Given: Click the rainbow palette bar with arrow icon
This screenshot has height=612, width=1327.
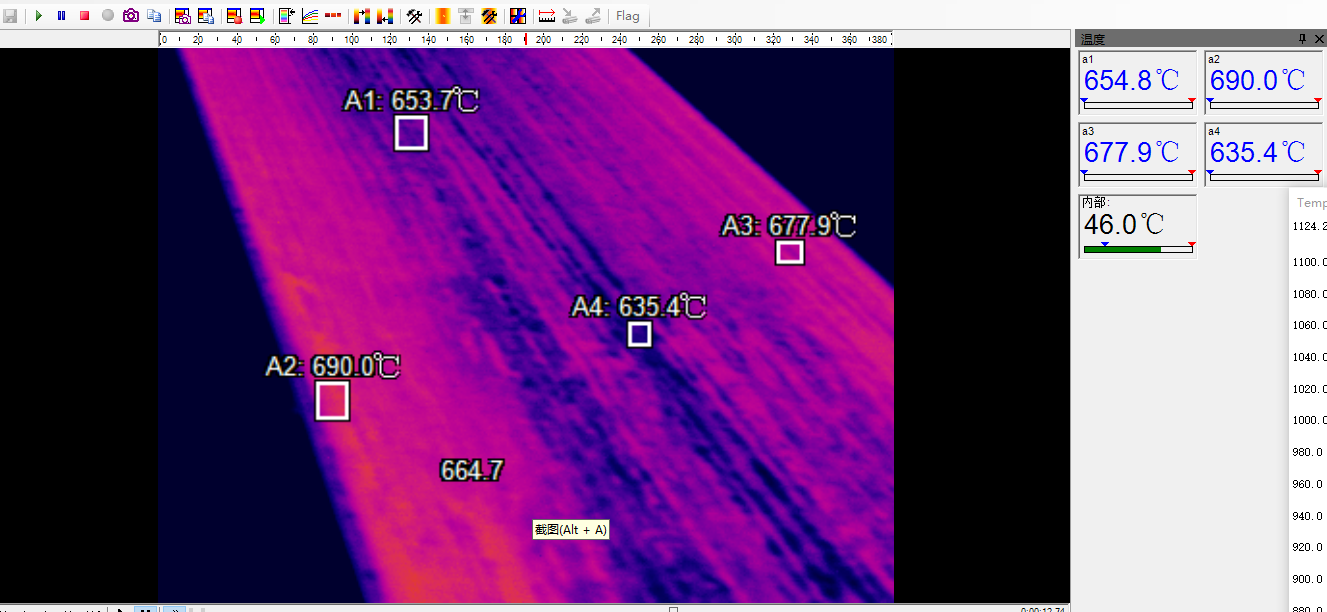Looking at the screenshot, I should coord(287,16).
